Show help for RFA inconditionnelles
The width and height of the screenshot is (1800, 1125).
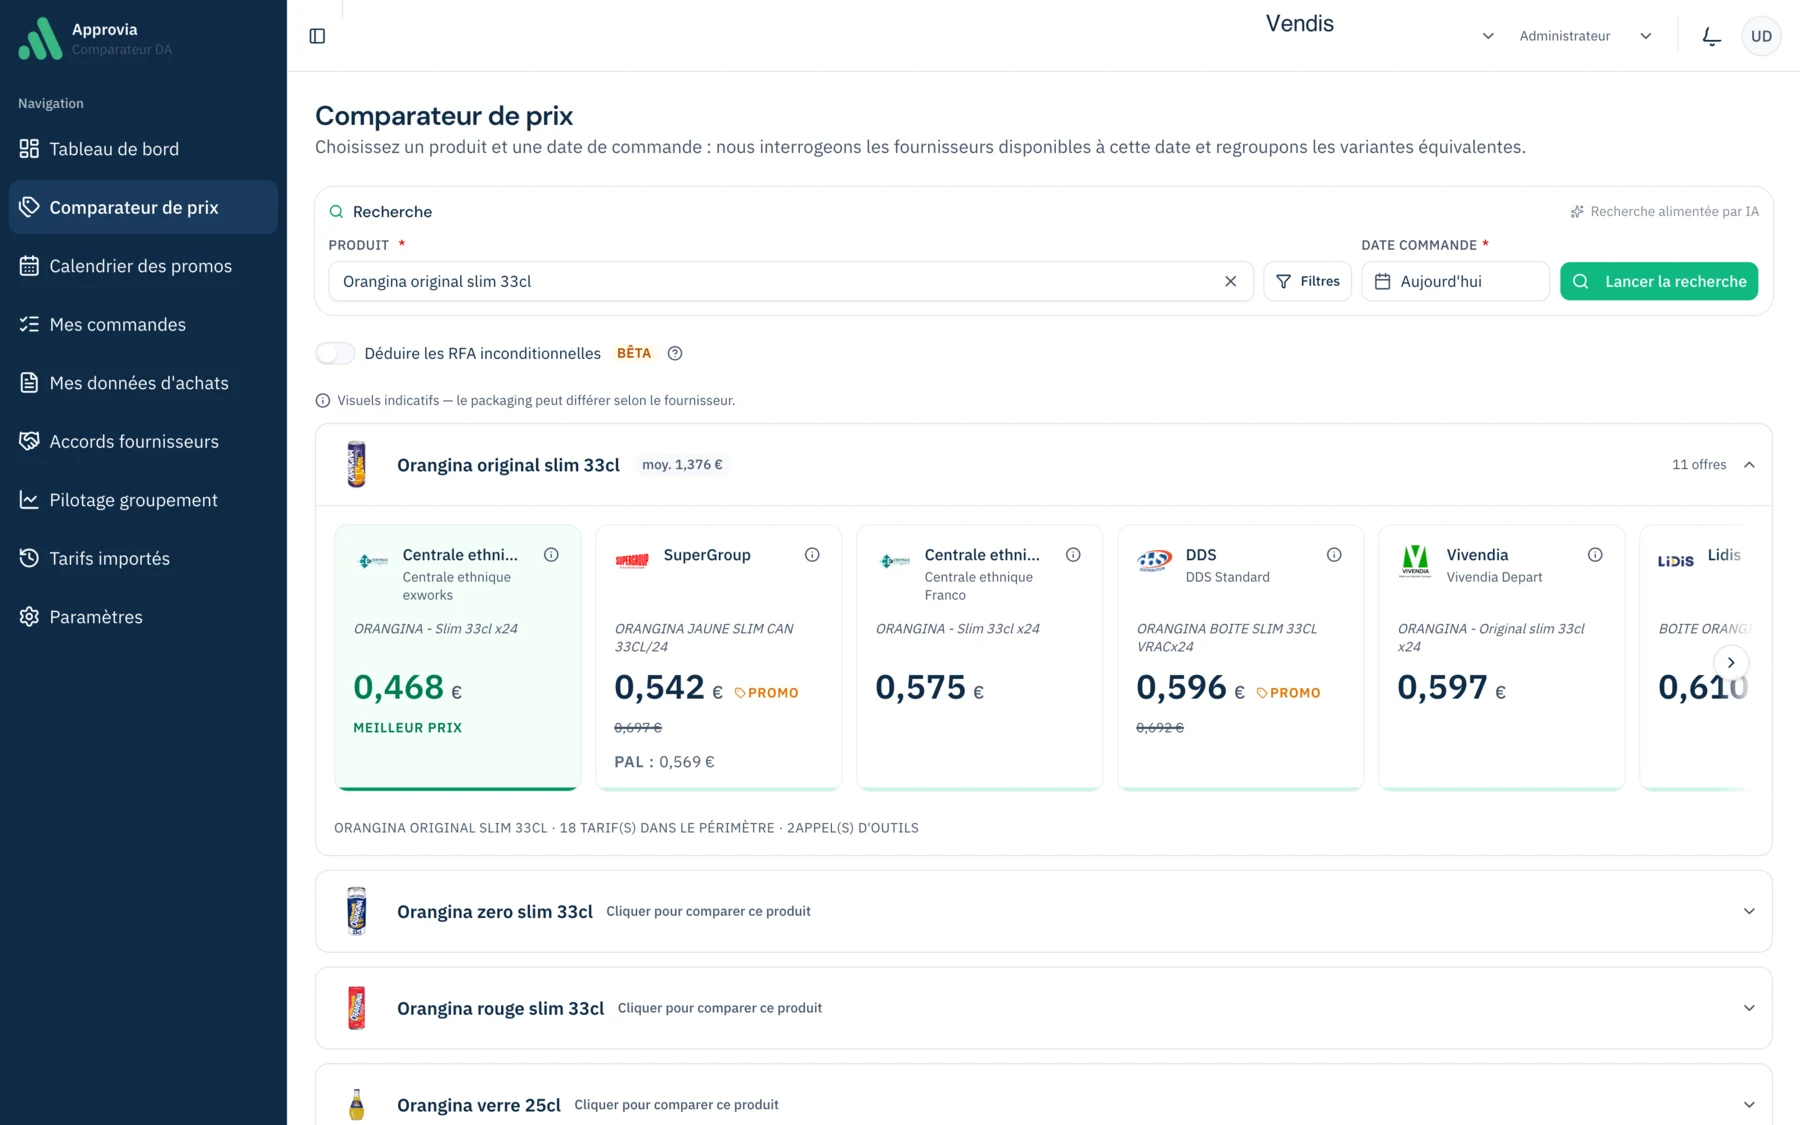675,353
